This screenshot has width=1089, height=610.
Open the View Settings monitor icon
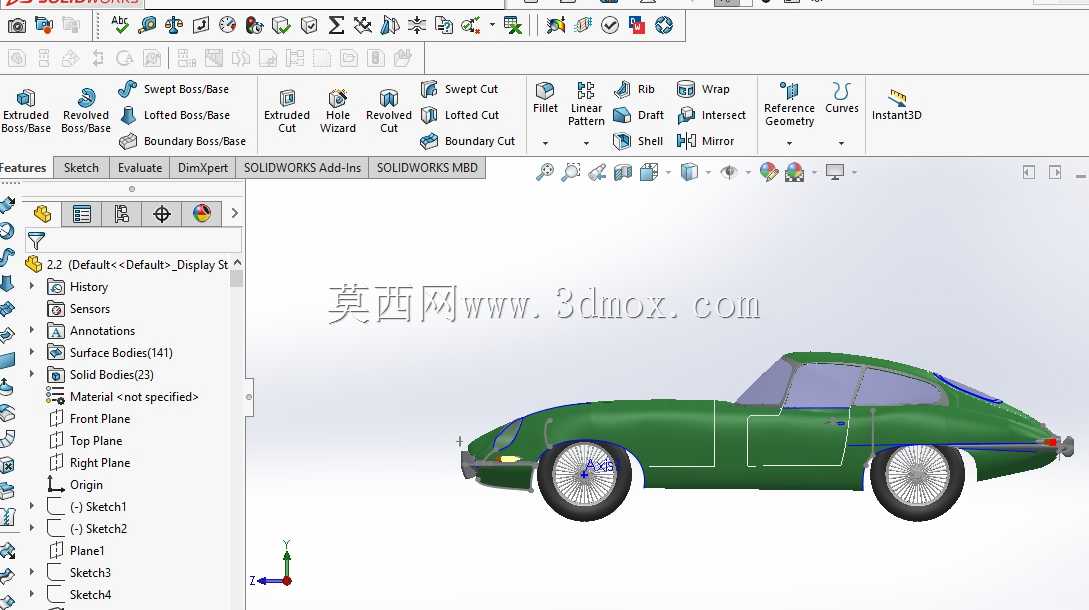click(x=835, y=172)
